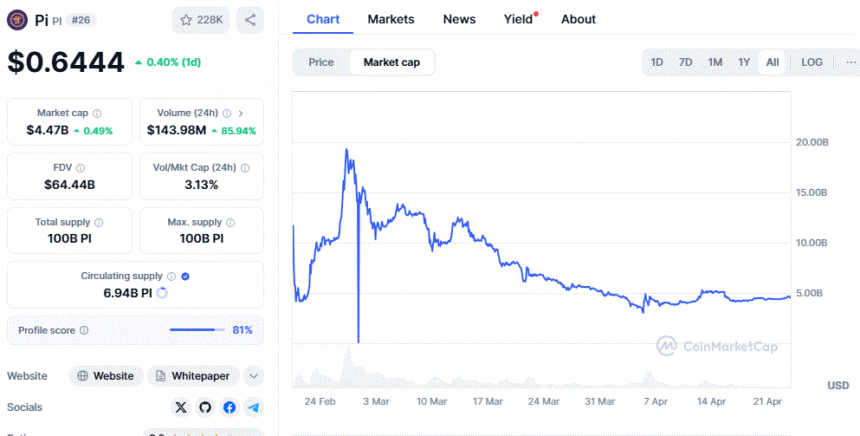Image resolution: width=860 pixels, height=436 pixels.
Task: Click the $4.47B market cap value
Action: [47, 131]
